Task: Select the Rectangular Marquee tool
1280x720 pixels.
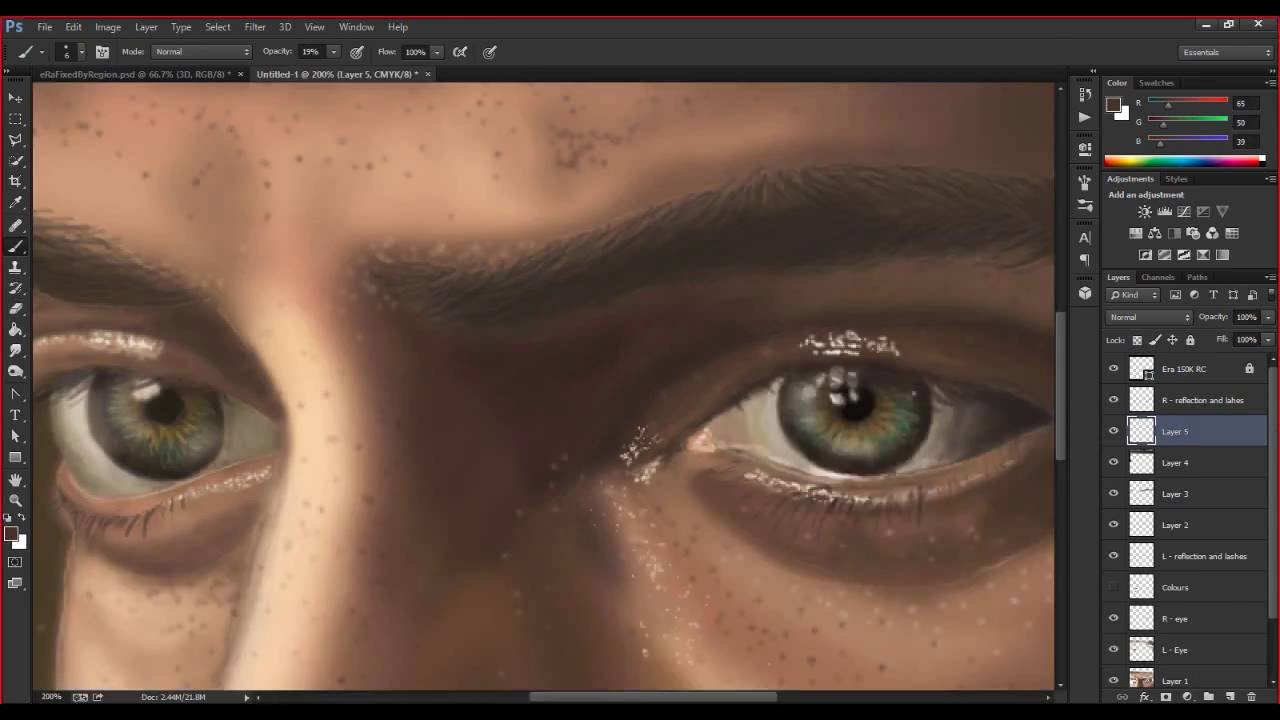Action: pos(15,119)
